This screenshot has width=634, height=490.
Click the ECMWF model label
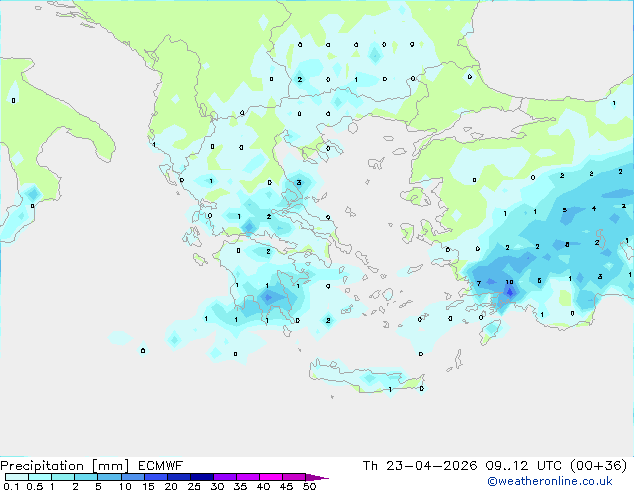161,466
